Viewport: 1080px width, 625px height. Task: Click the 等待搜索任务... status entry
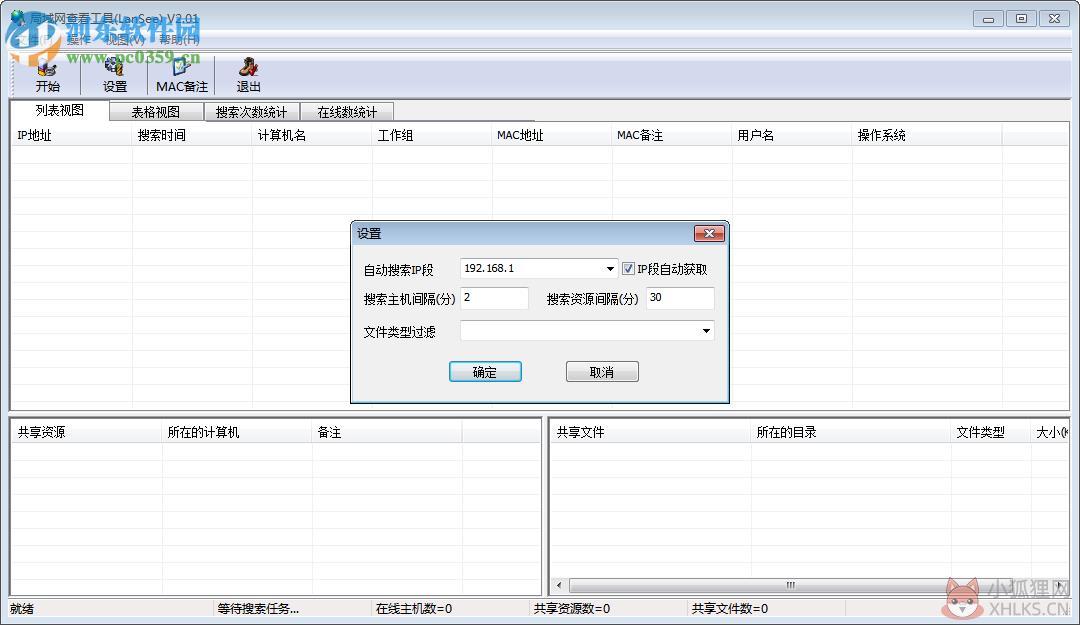pyautogui.click(x=258, y=609)
